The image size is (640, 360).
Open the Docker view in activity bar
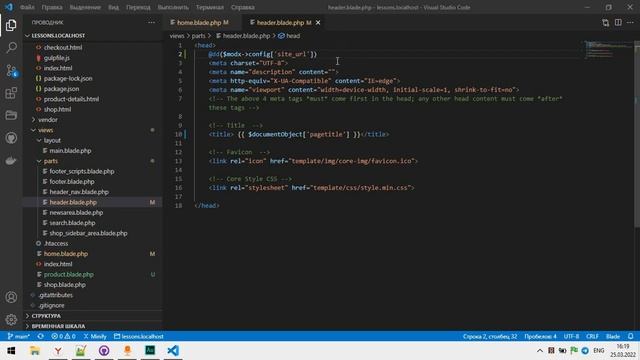[x=11, y=160]
